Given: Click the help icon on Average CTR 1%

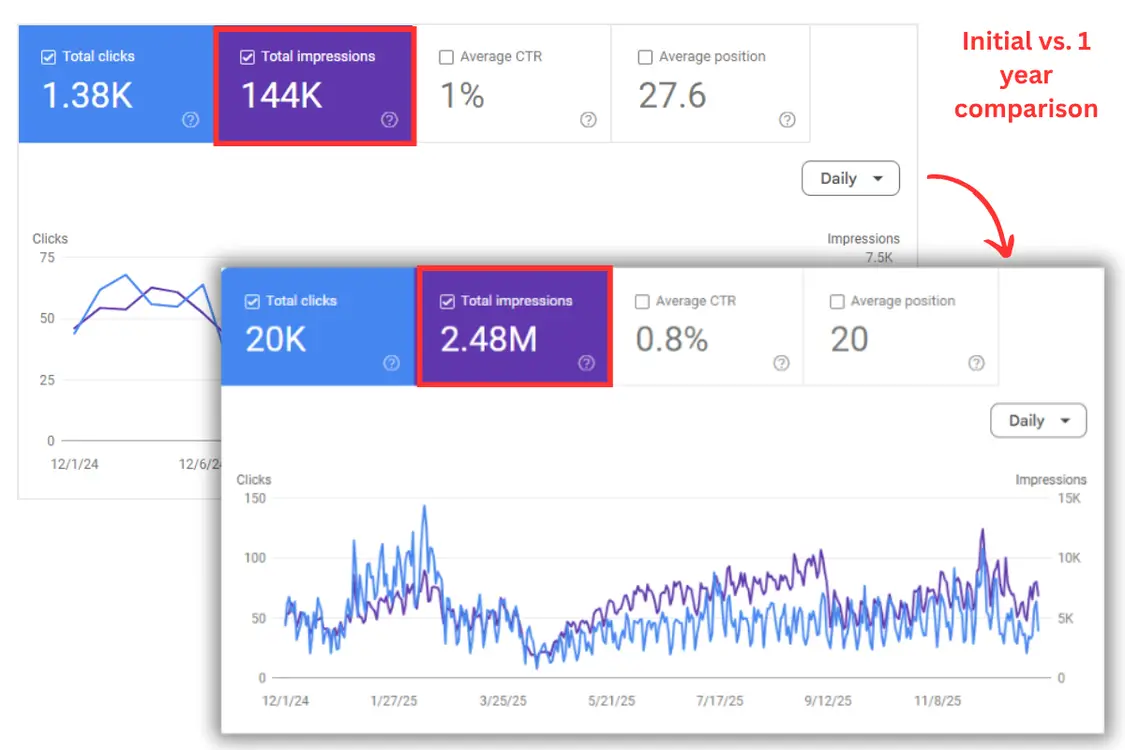Looking at the screenshot, I should (x=588, y=120).
